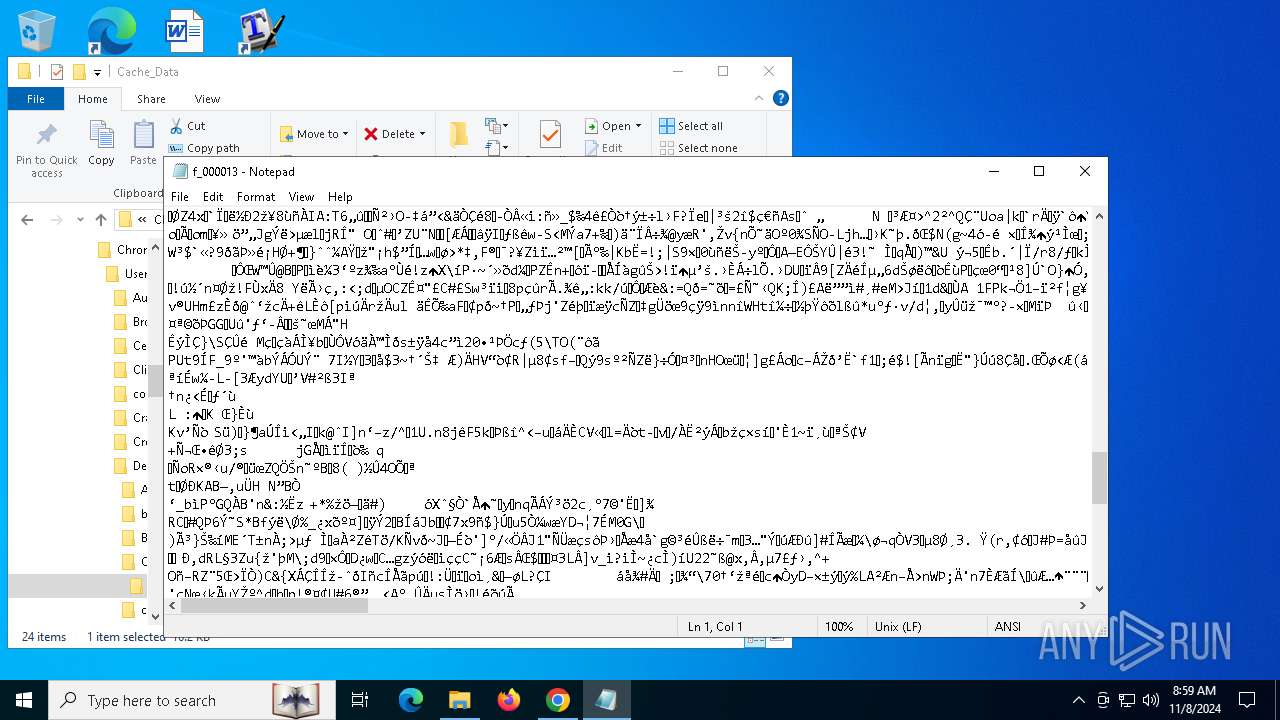1280x720 pixels.
Task: Go back using the Explorer back arrow
Action: [27, 220]
